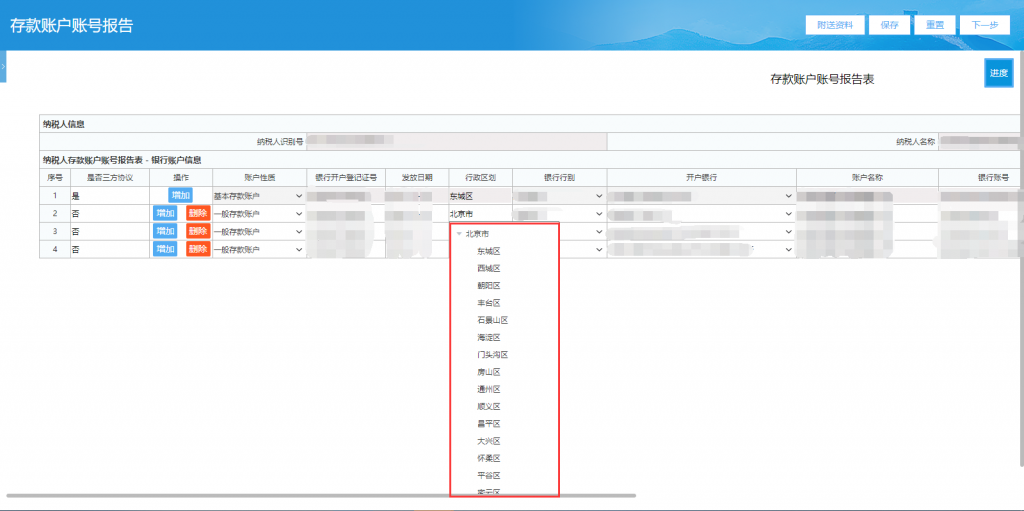Image resolution: width=1024 pixels, height=511 pixels.
Task: Open 开户银行 dropdown in row 1
Action: (701, 195)
